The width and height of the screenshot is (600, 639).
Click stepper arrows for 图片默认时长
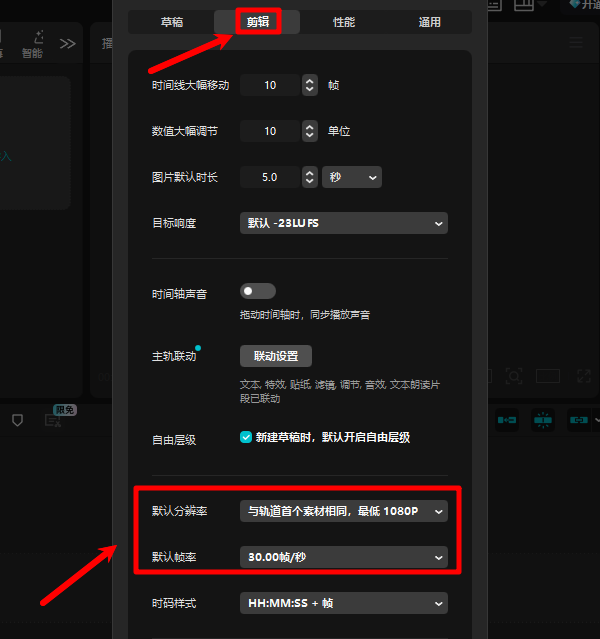(x=309, y=177)
